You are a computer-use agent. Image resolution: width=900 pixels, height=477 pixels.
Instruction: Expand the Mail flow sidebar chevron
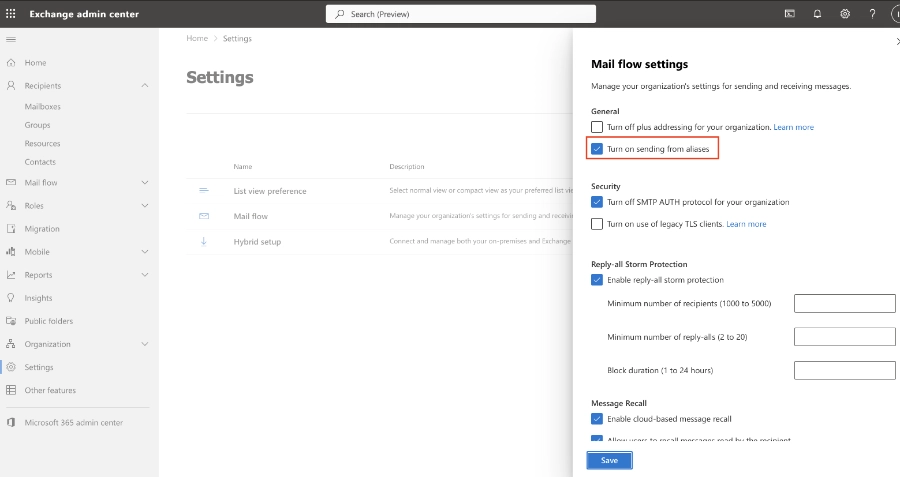coord(145,183)
